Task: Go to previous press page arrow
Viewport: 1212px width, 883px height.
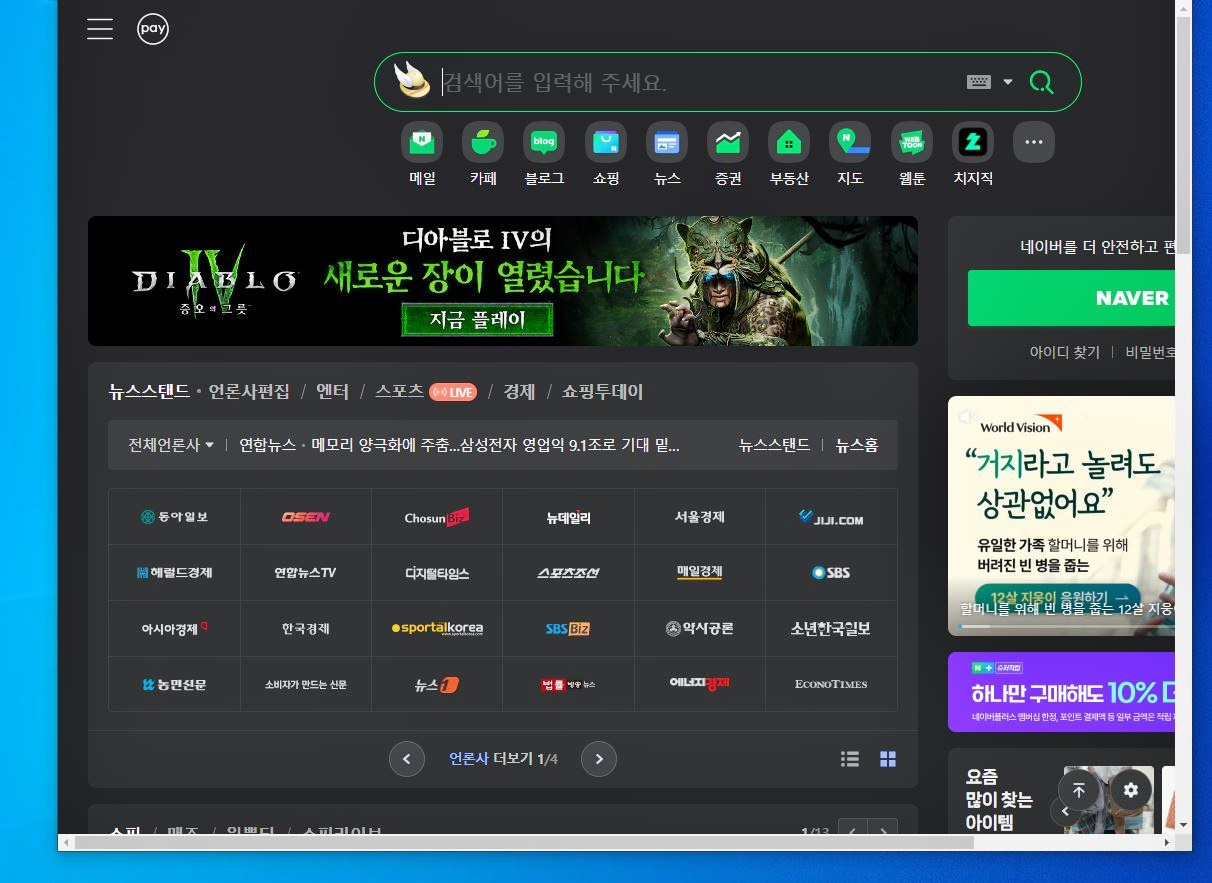Action: tap(406, 759)
